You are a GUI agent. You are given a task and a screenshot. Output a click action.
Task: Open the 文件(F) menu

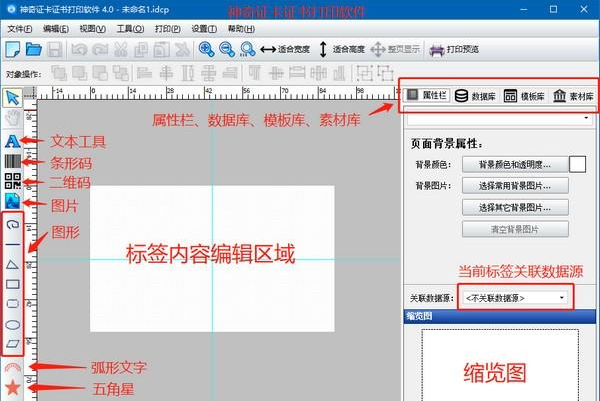pos(20,29)
